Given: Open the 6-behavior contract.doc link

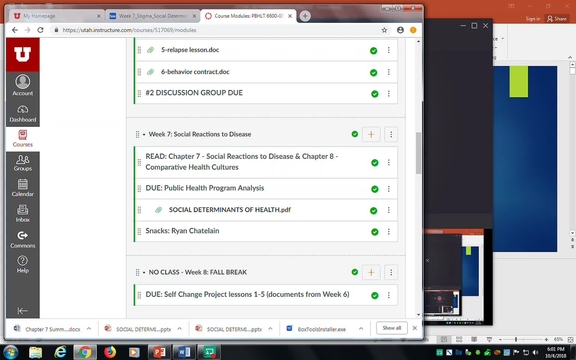Looking at the screenshot, I should click(x=195, y=72).
